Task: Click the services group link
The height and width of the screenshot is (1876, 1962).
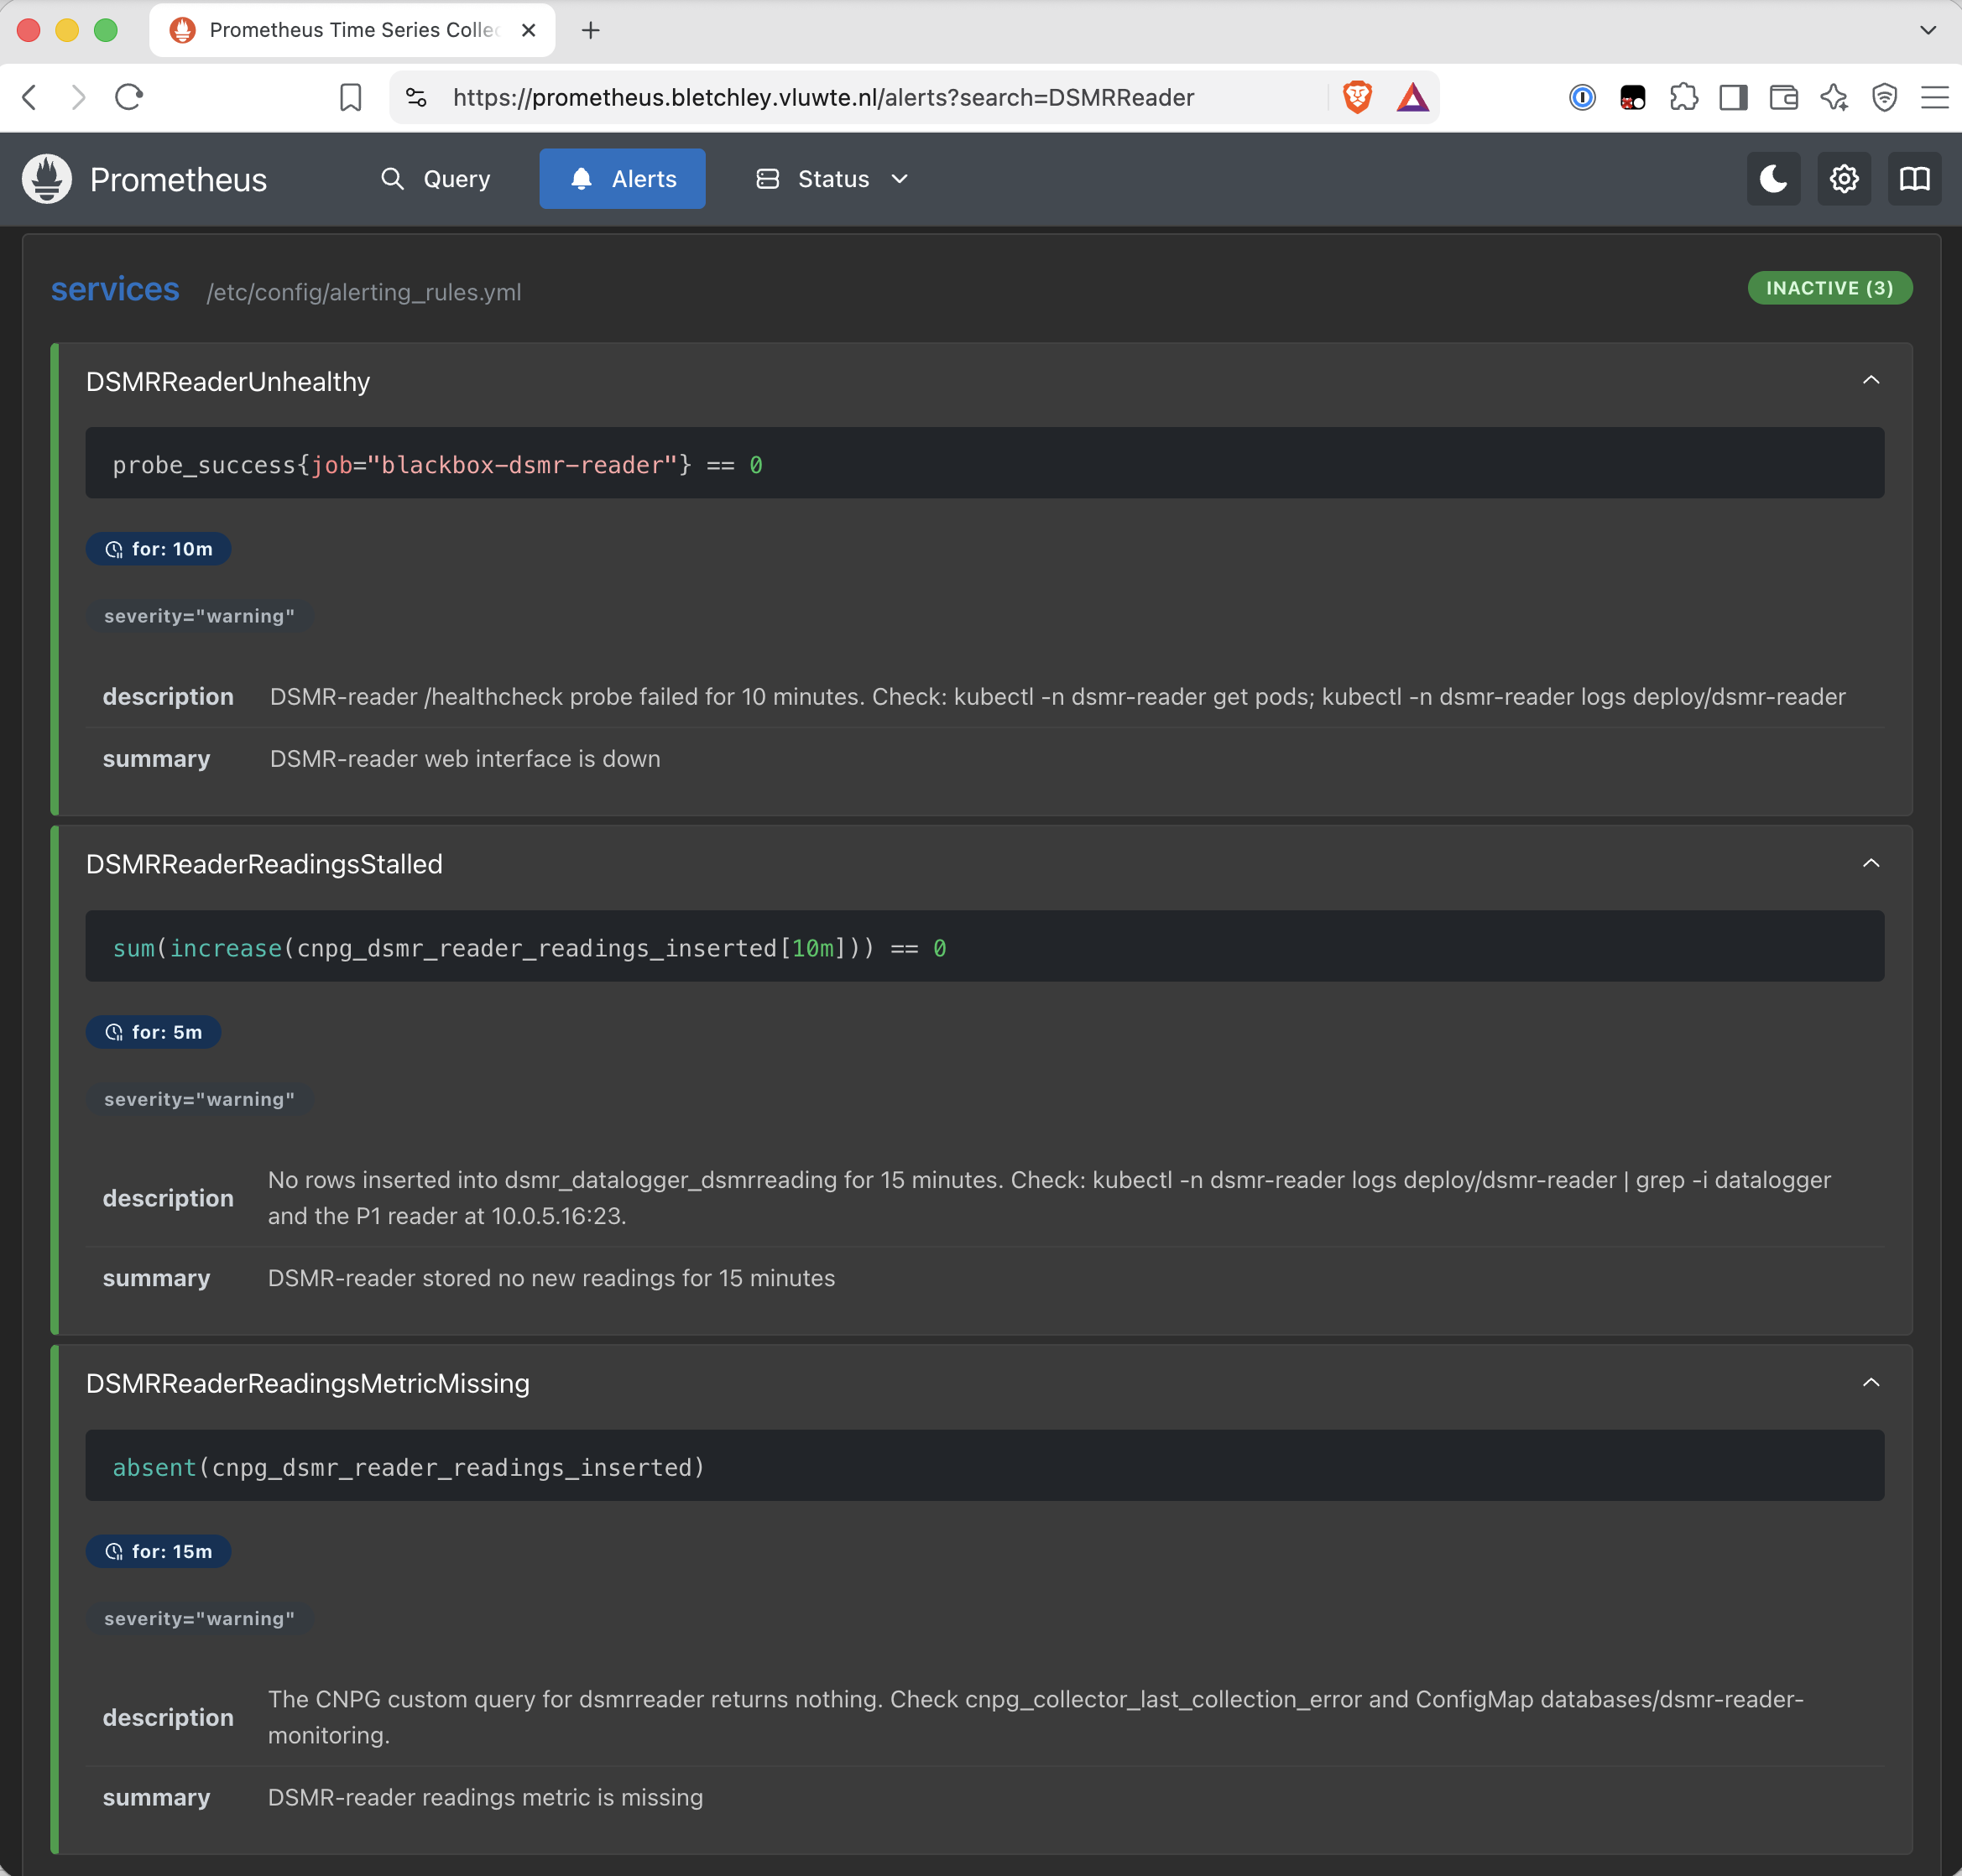Action: 115,289
